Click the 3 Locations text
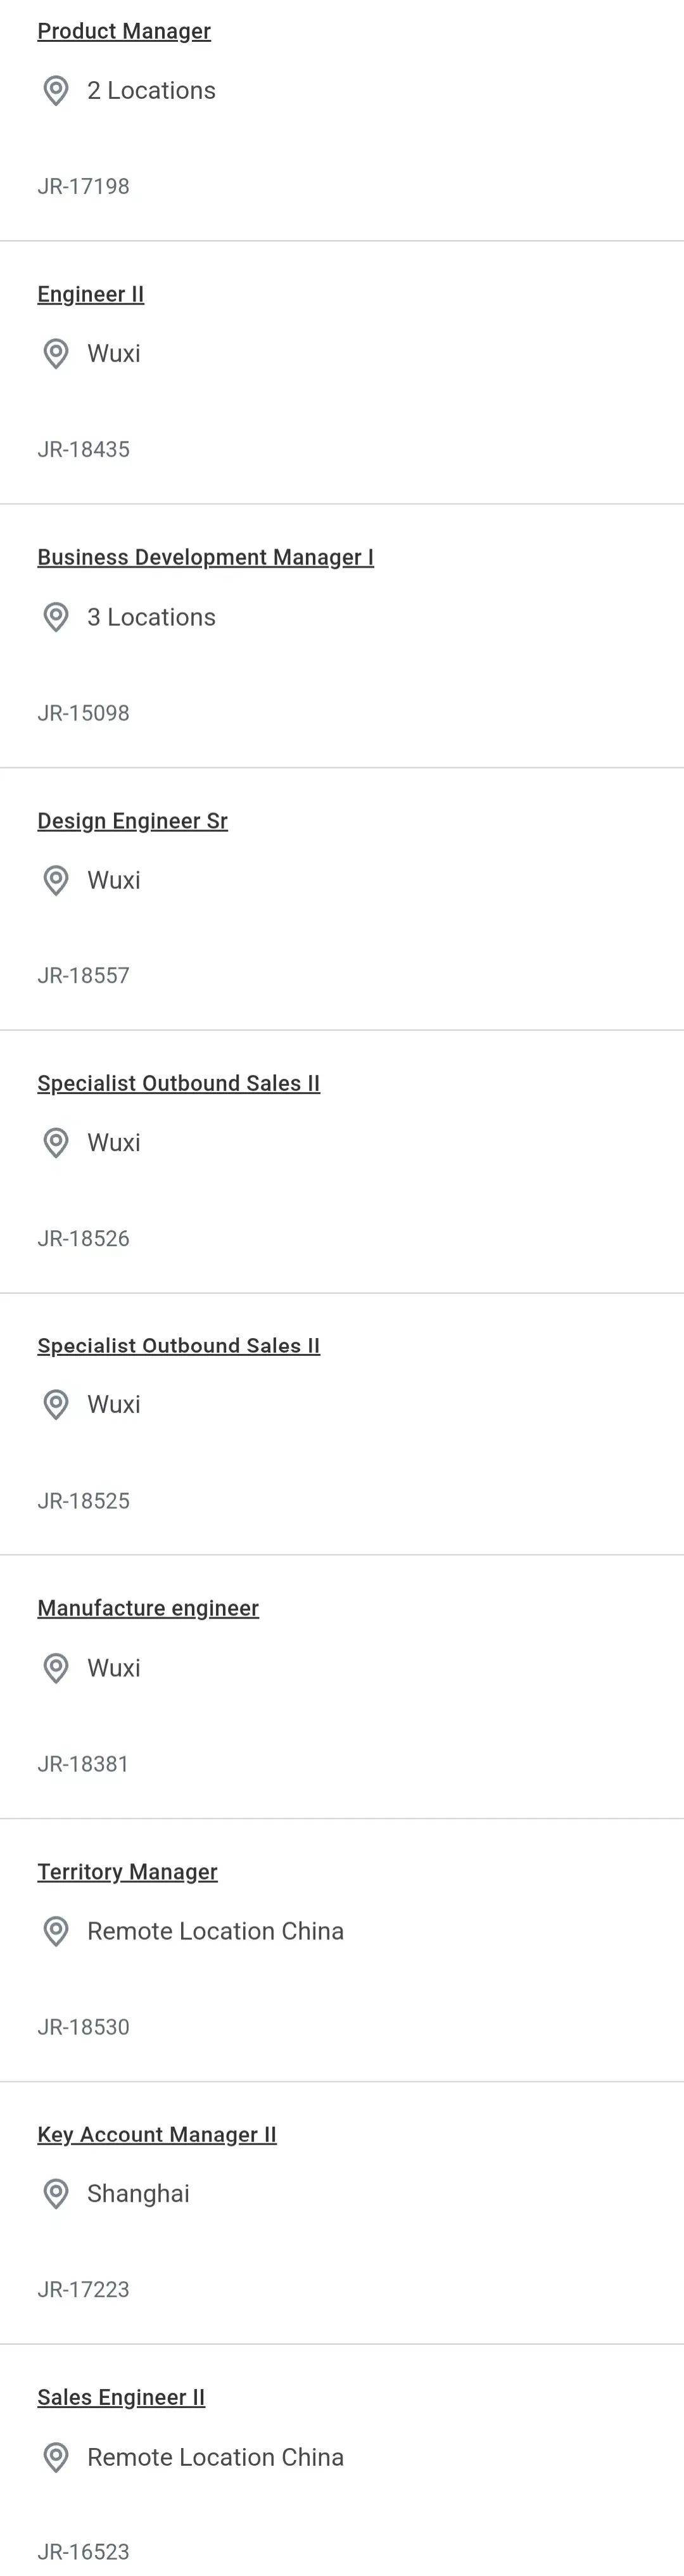Image resolution: width=684 pixels, height=2576 pixels. (151, 617)
